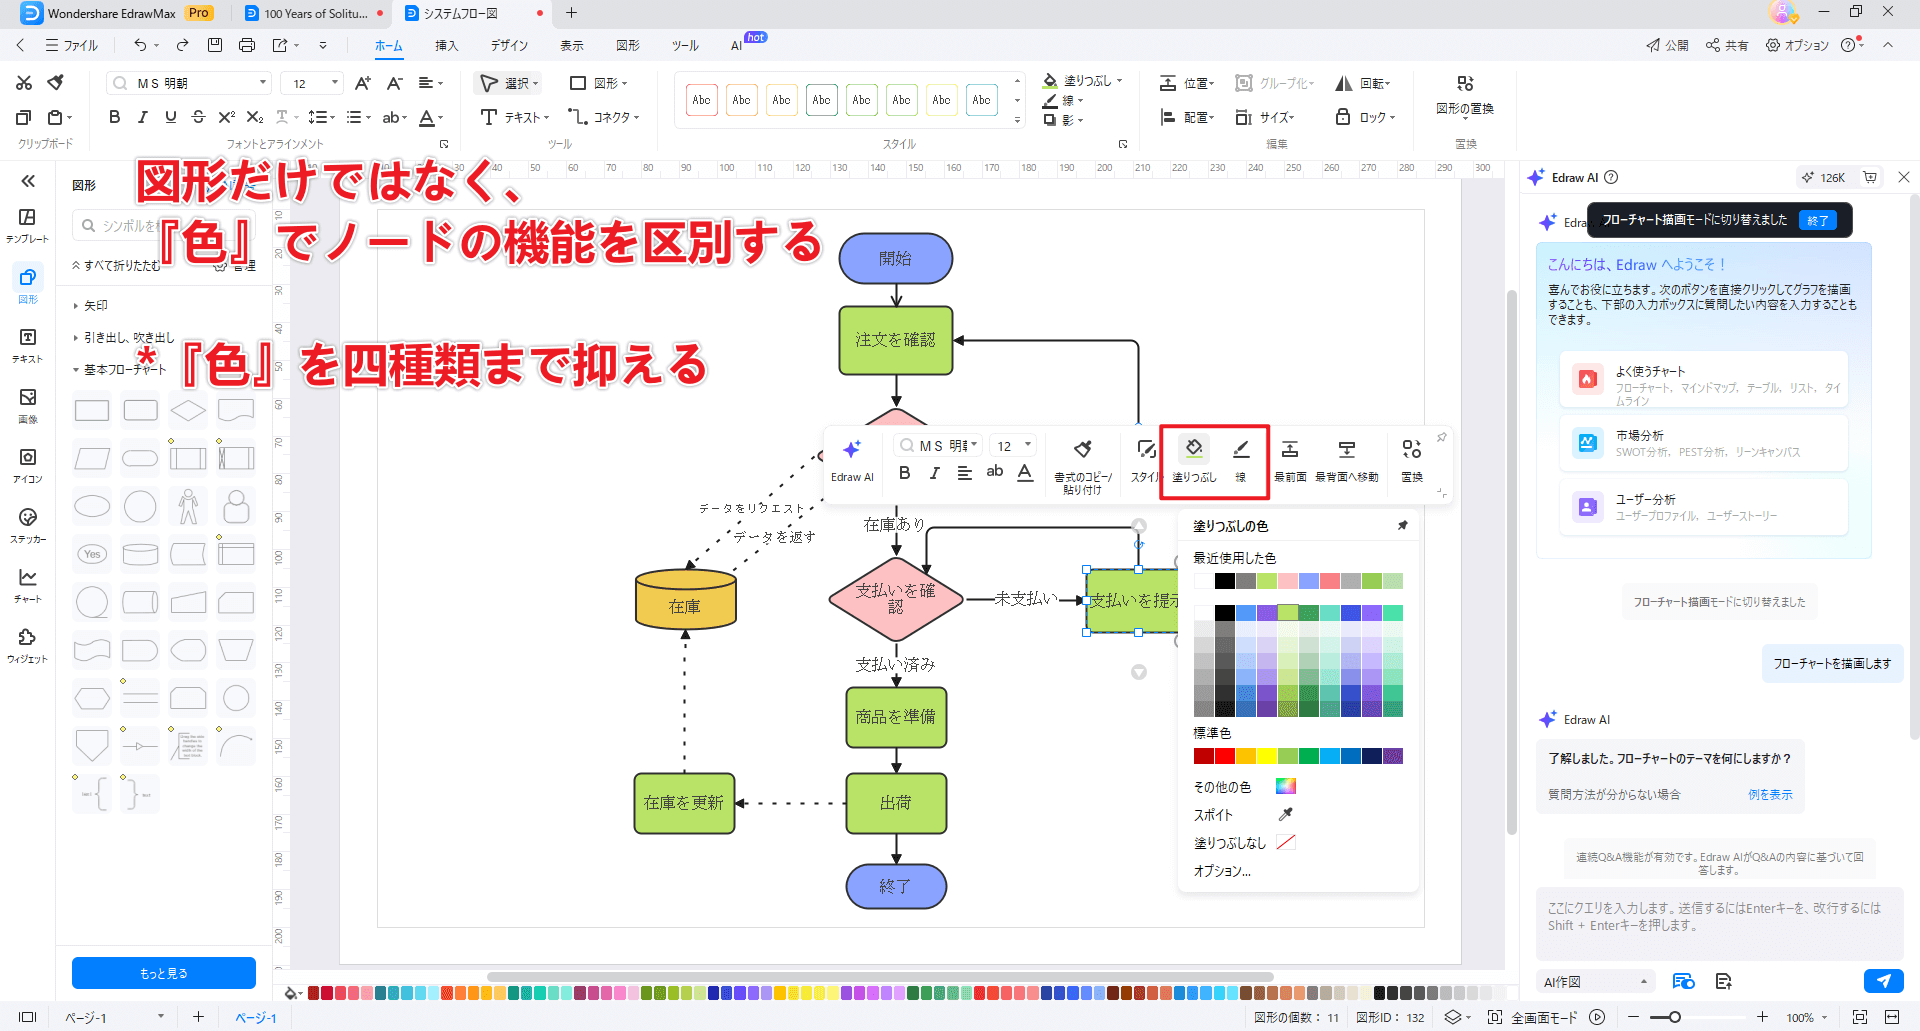Click the Print icon in quick toolbar
The image size is (1920, 1031).
(247, 45)
